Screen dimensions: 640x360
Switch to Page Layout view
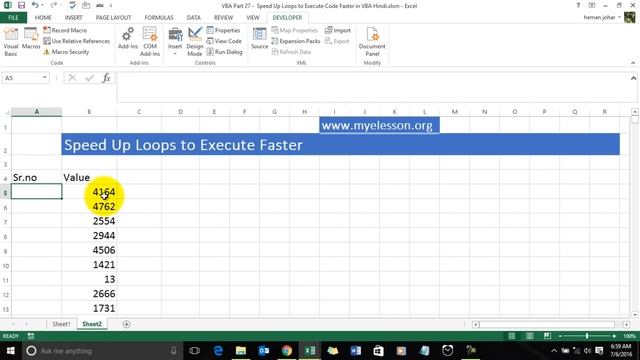[529, 336]
